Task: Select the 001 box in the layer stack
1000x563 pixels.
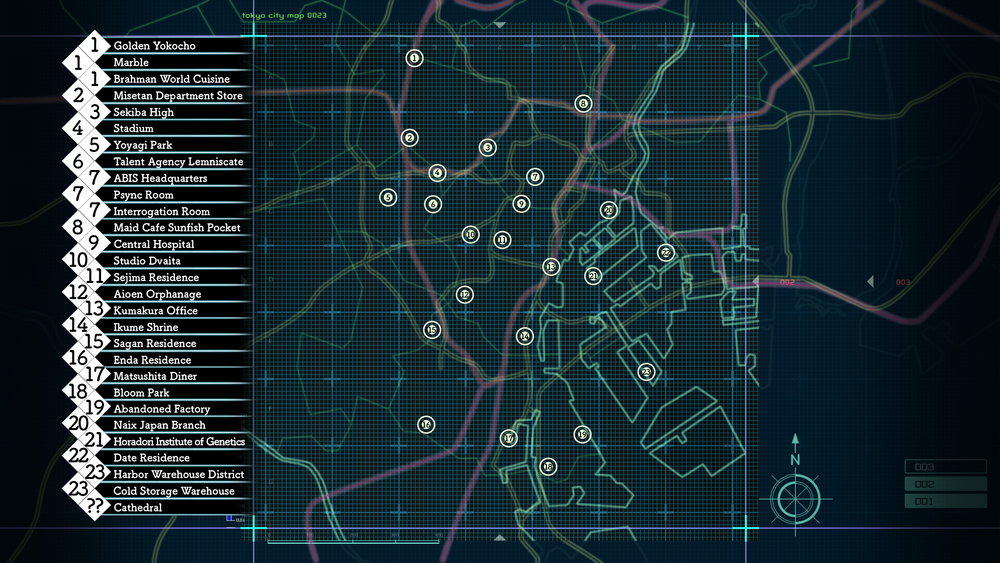Action: [x=945, y=501]
